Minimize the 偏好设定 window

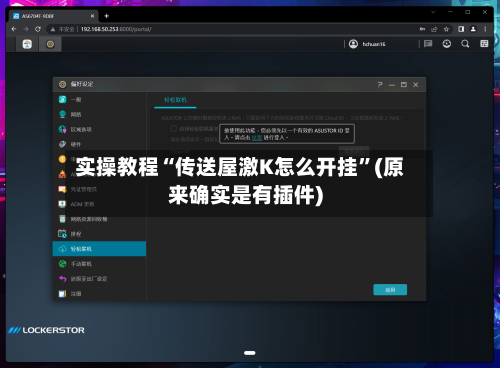tap(392, 85)
